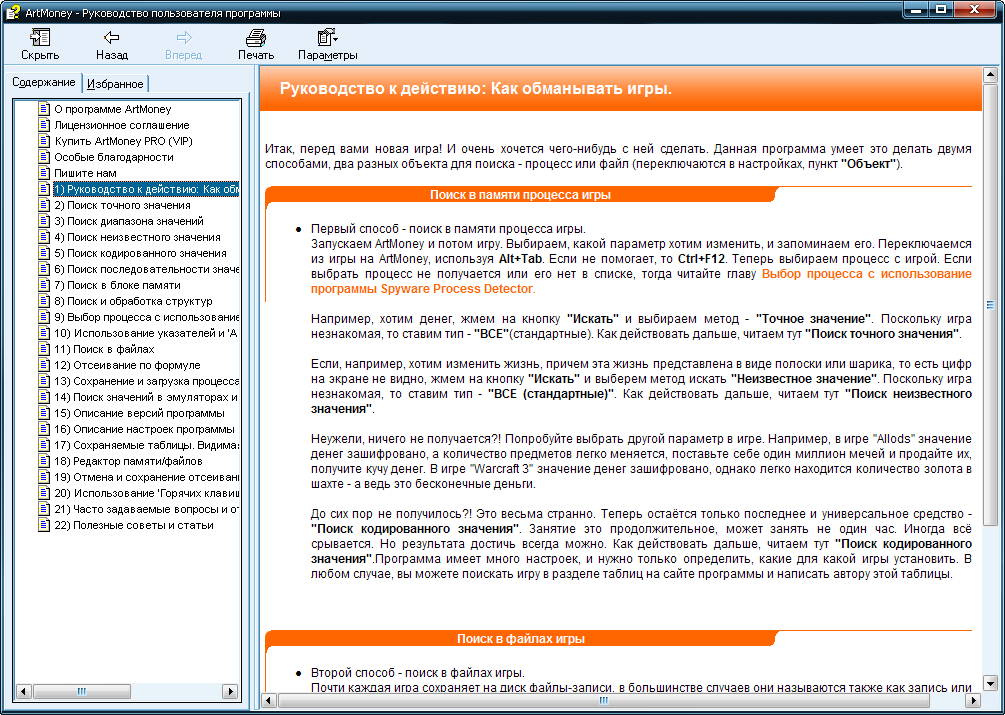This screenshot has height=715, width=1005.
Task: Click contents tree horizontal scrollbar thumb
Action: 81,691
